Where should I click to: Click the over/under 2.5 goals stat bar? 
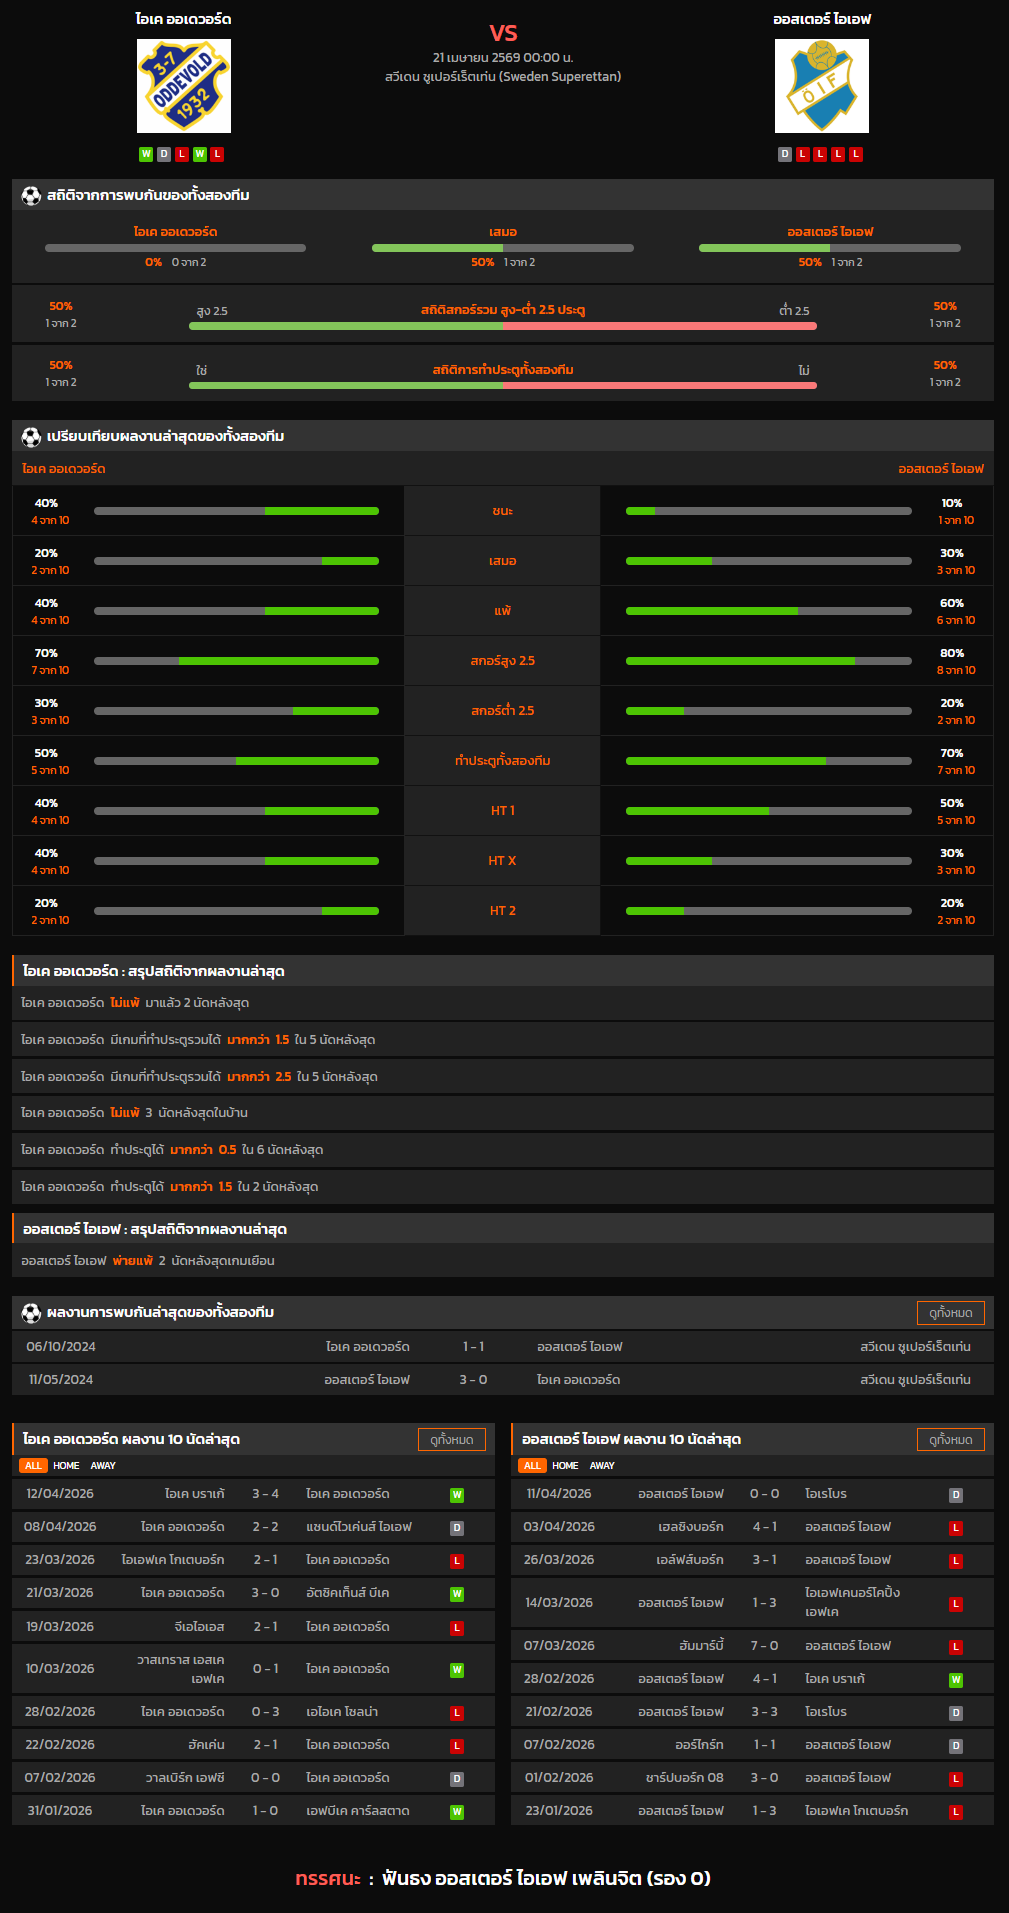point(502,326)
